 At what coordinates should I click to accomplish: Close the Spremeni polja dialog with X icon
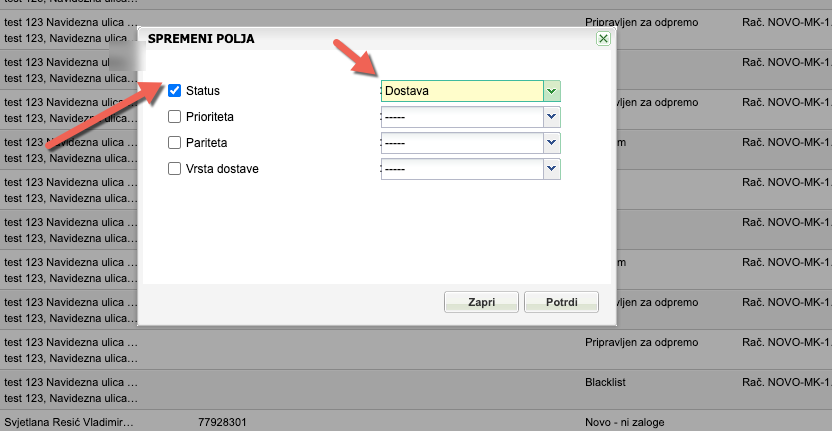click(x=602, y=38)
